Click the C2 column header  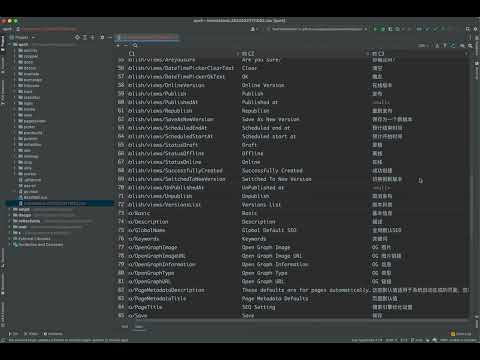point(248,53)
